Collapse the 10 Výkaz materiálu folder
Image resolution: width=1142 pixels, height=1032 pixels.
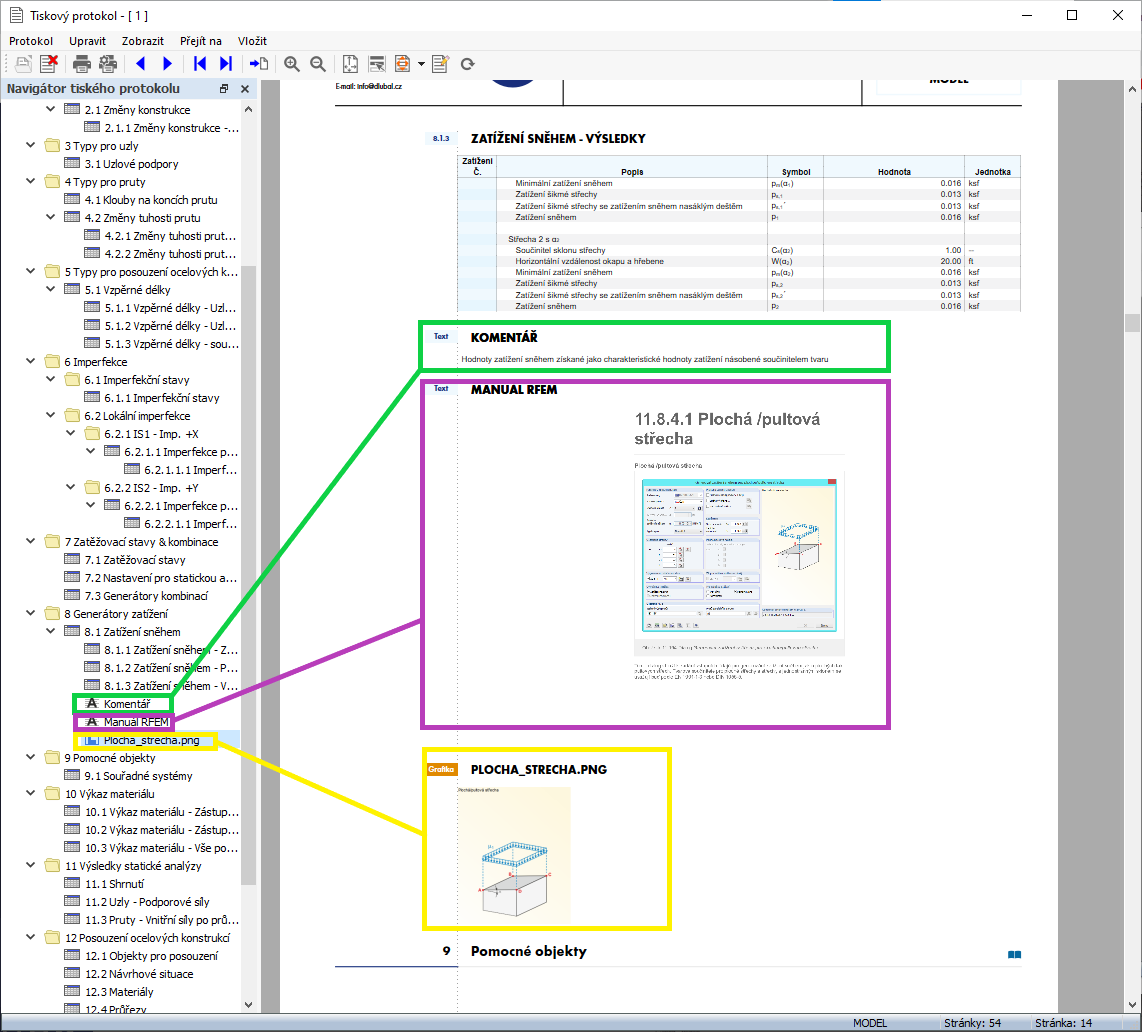31,792
